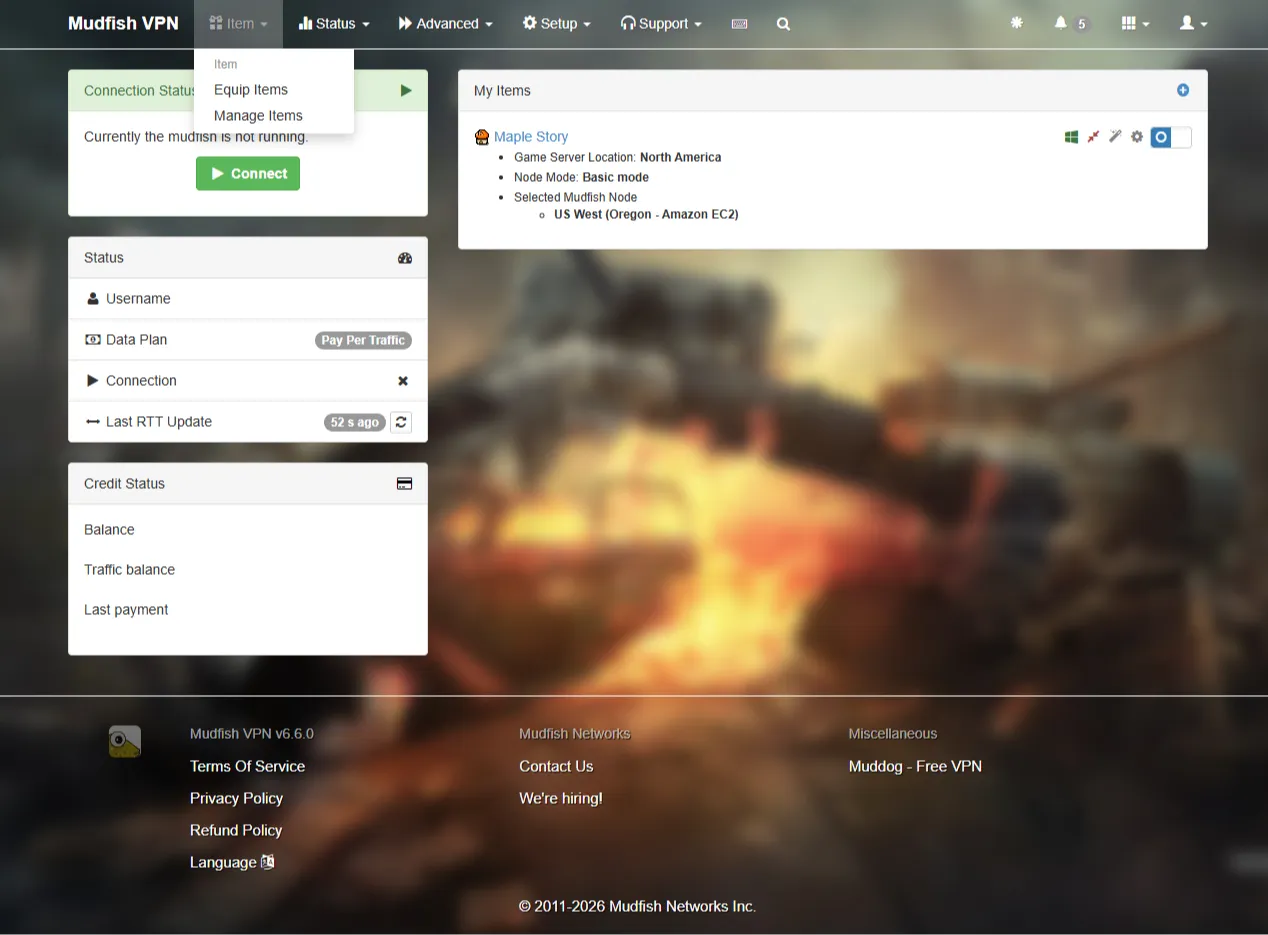Click the credit card icon in Credit Status
Viewport: 1268px width, 935px height.
[x=404, y=484]
